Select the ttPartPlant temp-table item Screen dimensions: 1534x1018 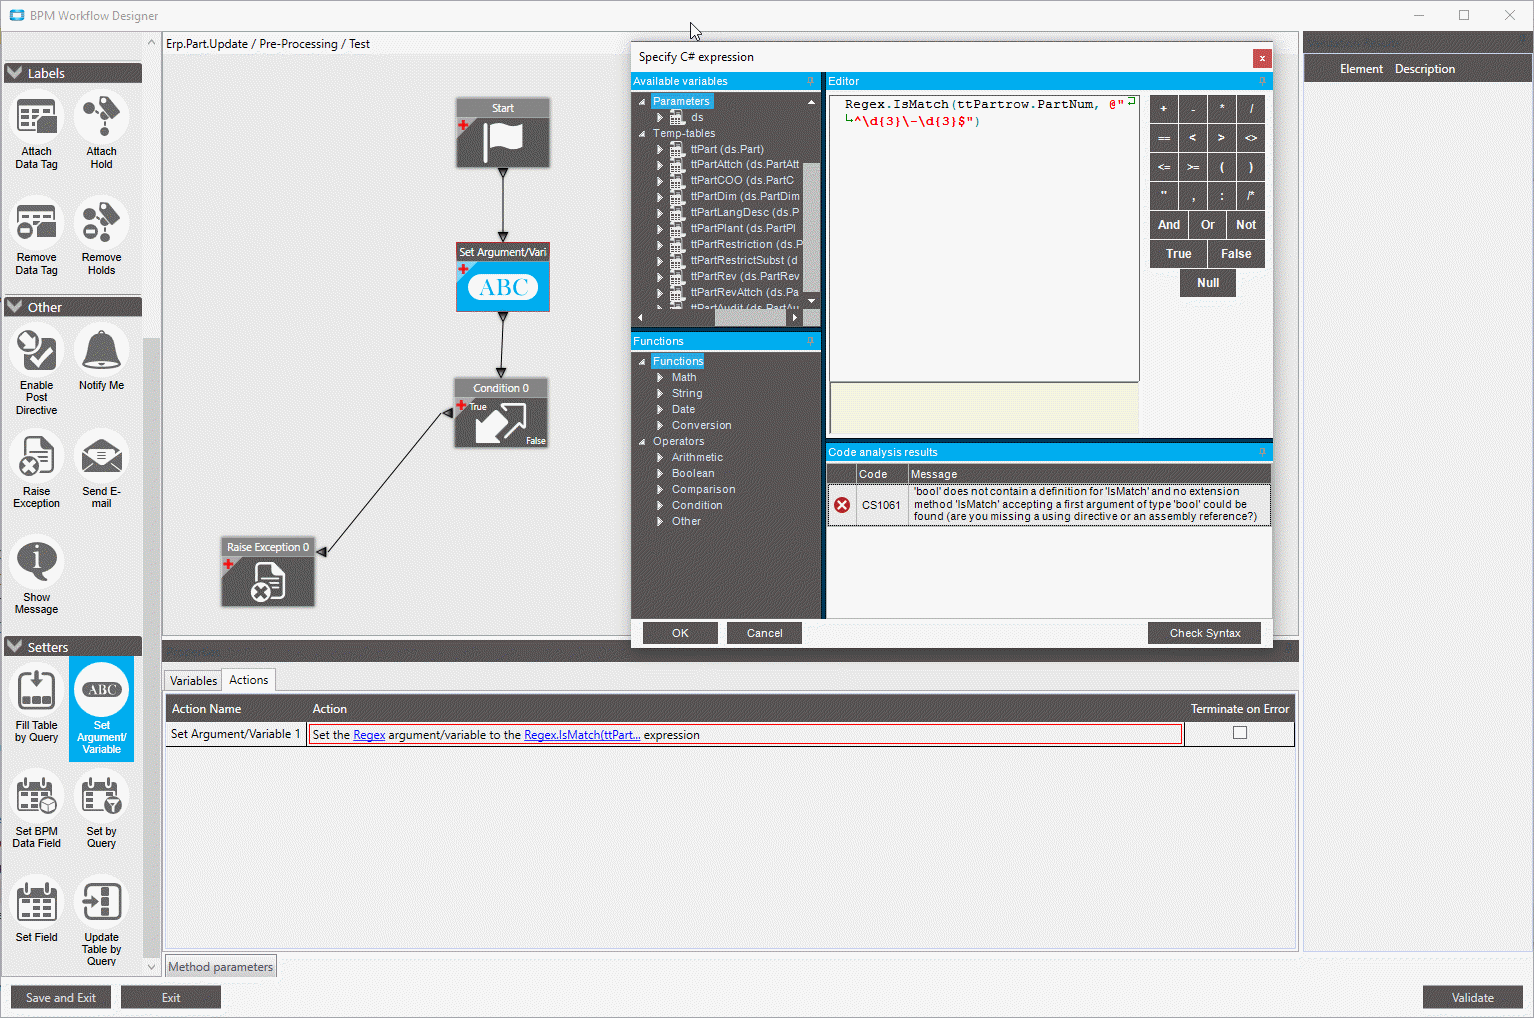click(743, 228)
